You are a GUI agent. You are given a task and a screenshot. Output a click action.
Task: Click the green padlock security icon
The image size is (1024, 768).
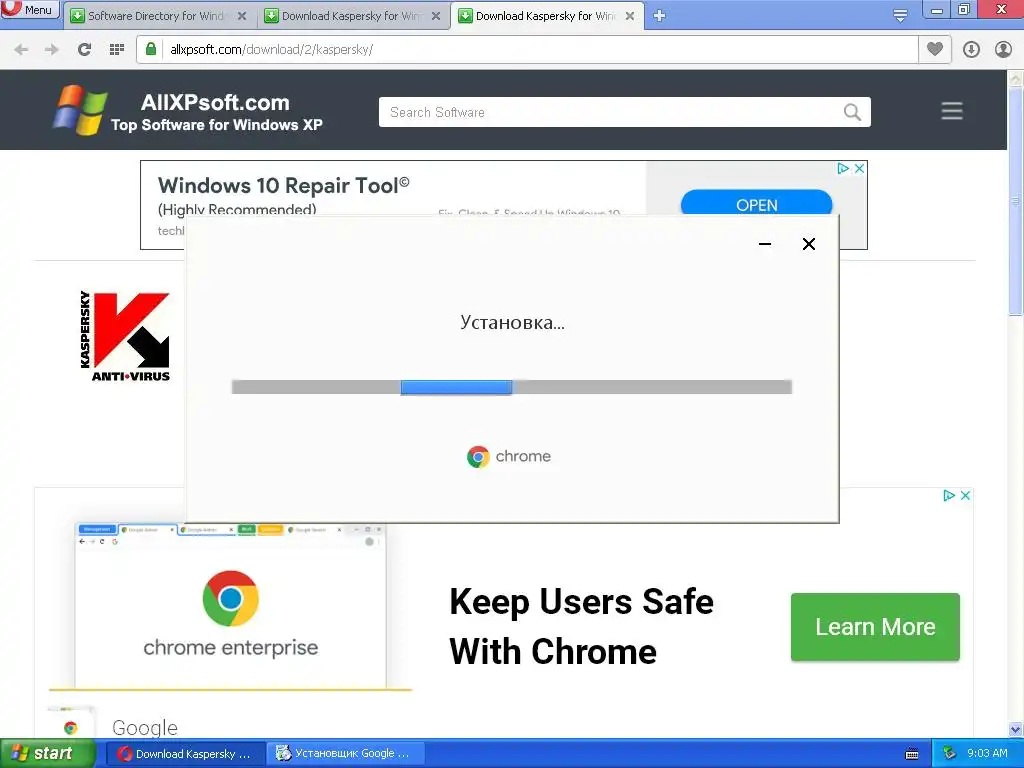pyautogui.click(x=151, y=49)
